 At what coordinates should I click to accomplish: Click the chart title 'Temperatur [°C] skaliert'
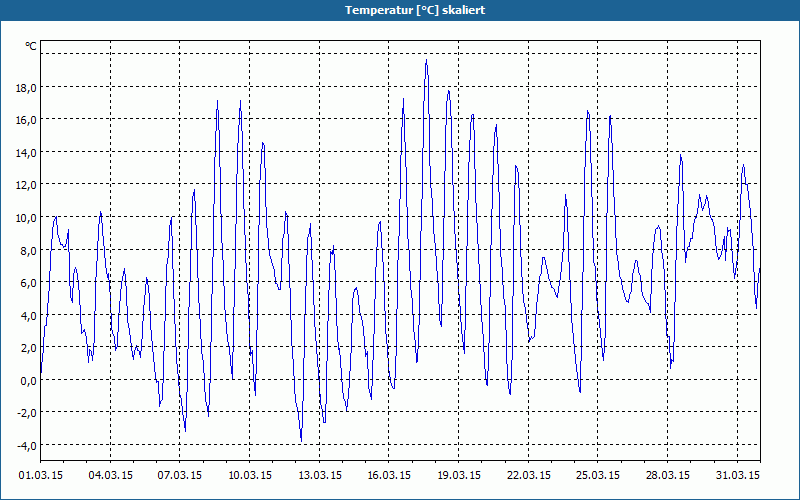click(415, 10)
